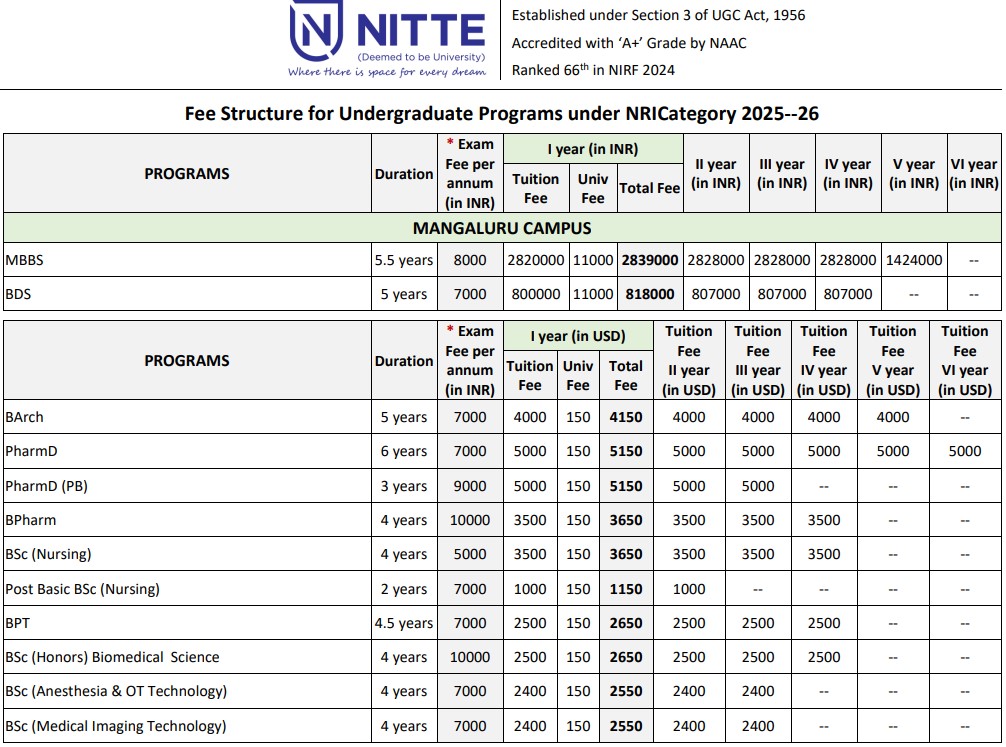
Task: Select BSc (Anesthesia & OT Technology) program
Action: coord(116,691)
